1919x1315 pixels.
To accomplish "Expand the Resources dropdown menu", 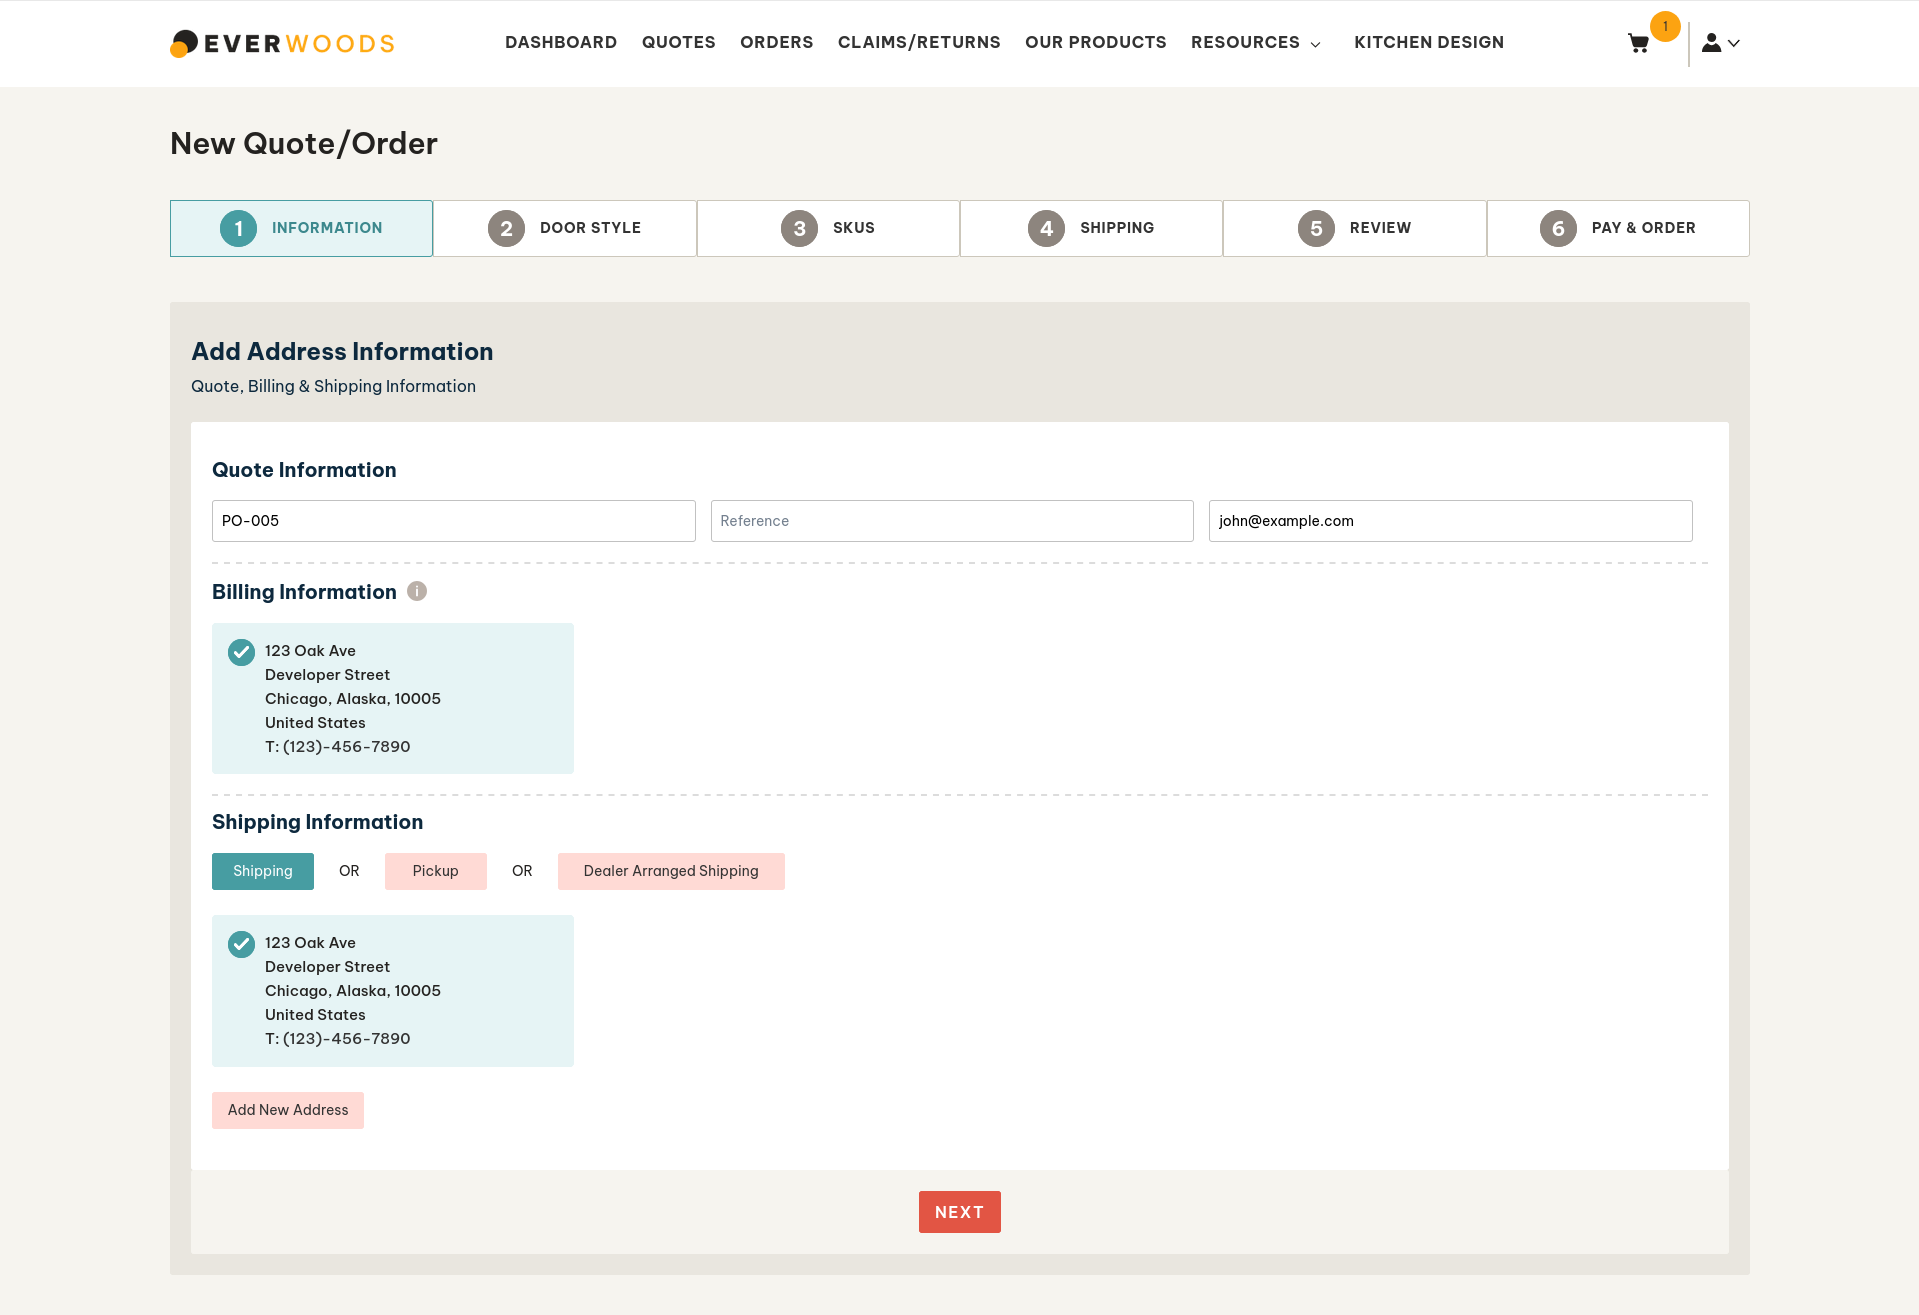I will tap(1255, 42).
